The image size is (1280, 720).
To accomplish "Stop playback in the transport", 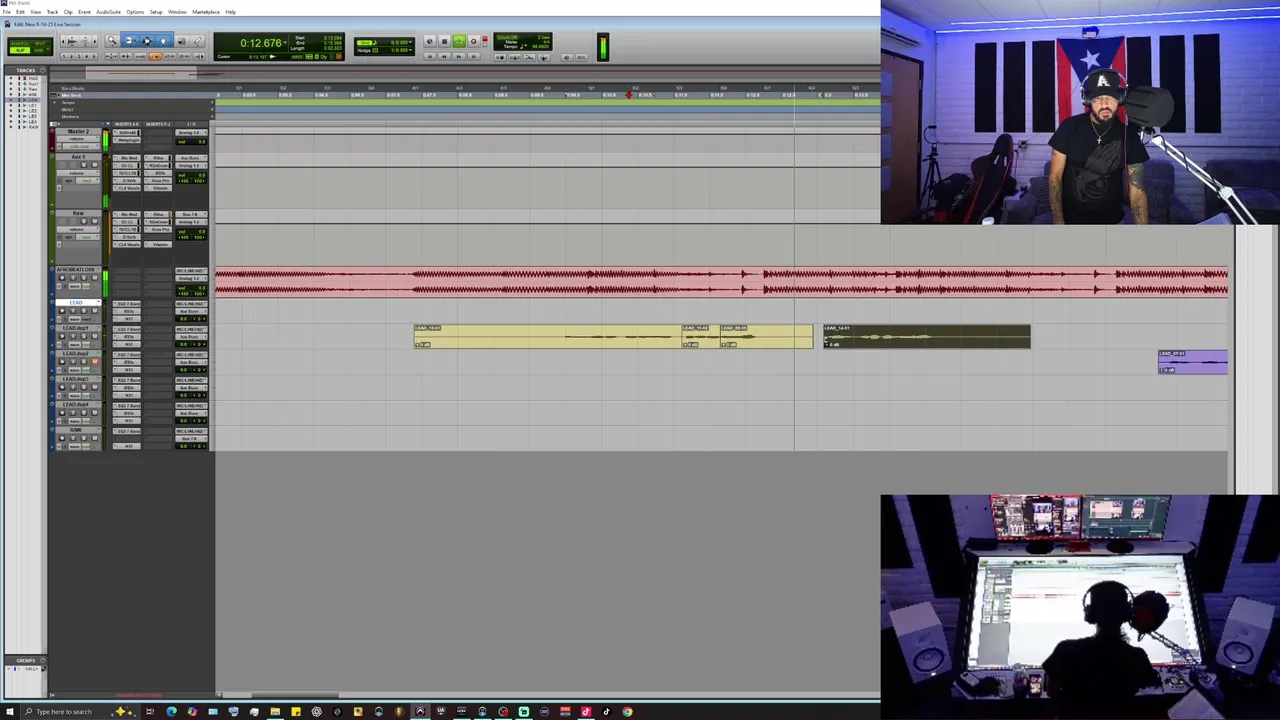I will pyautogui.click(x=444, y=41).
